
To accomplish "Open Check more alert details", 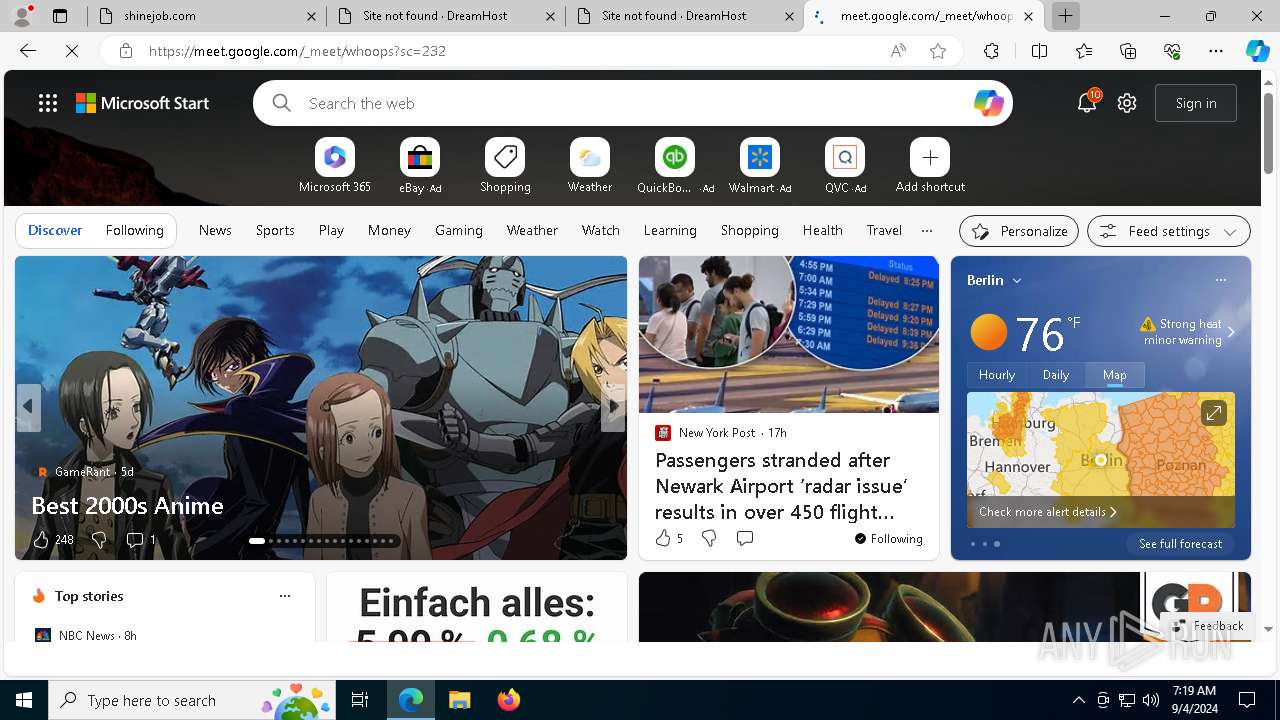I will 1047,512.
